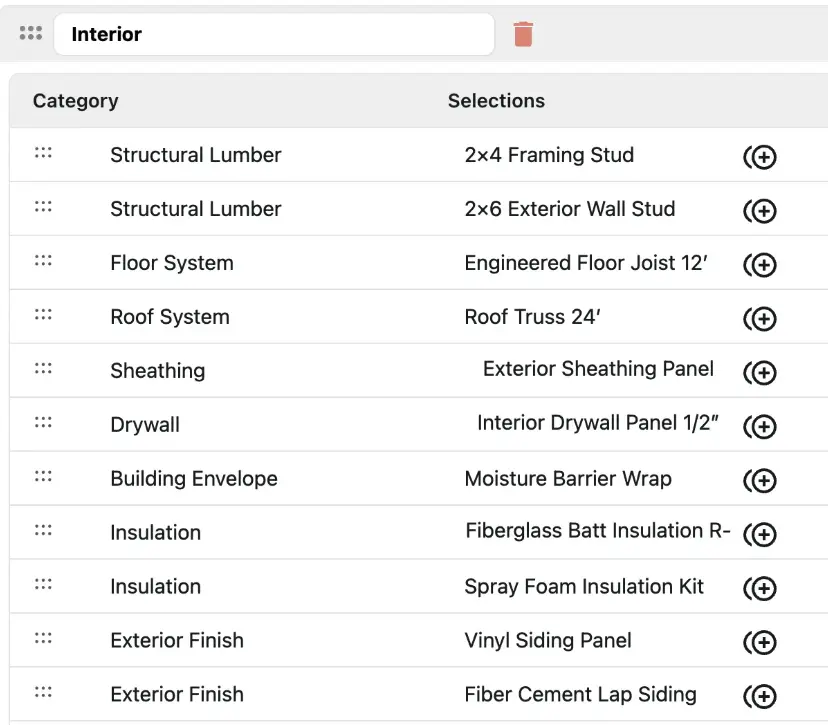Select the 2x6 Exterior Wall Stud entry

570,209
